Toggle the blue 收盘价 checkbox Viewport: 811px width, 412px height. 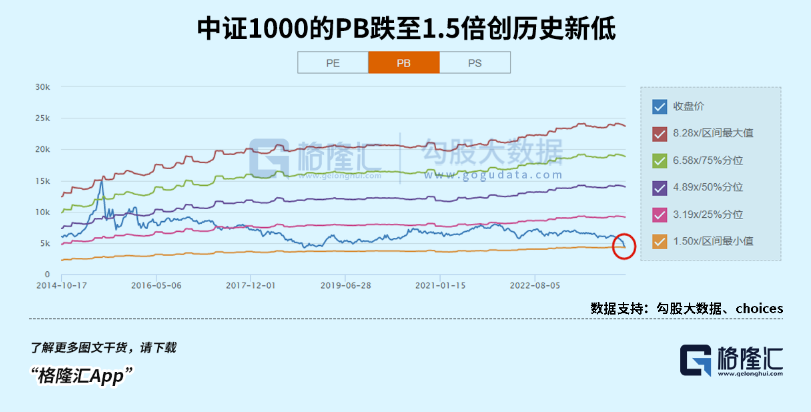point(659,106)
